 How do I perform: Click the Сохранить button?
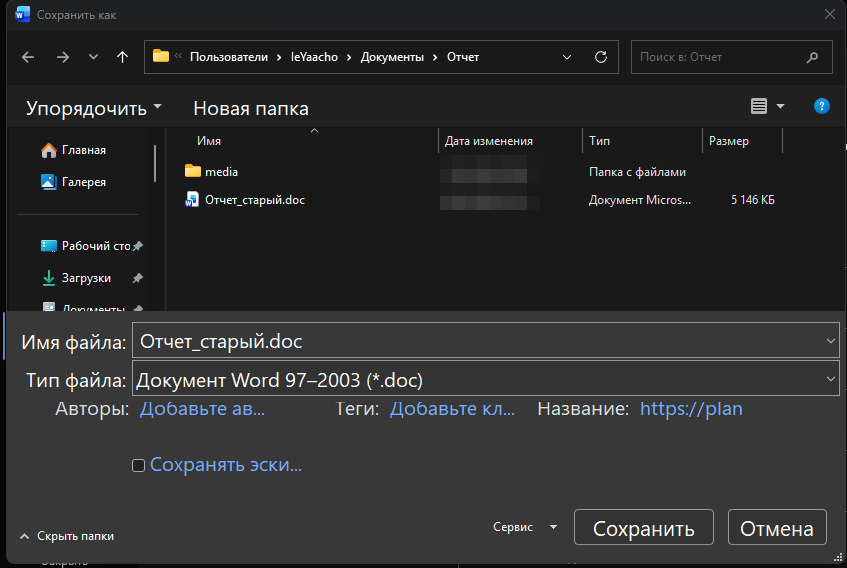643,527
